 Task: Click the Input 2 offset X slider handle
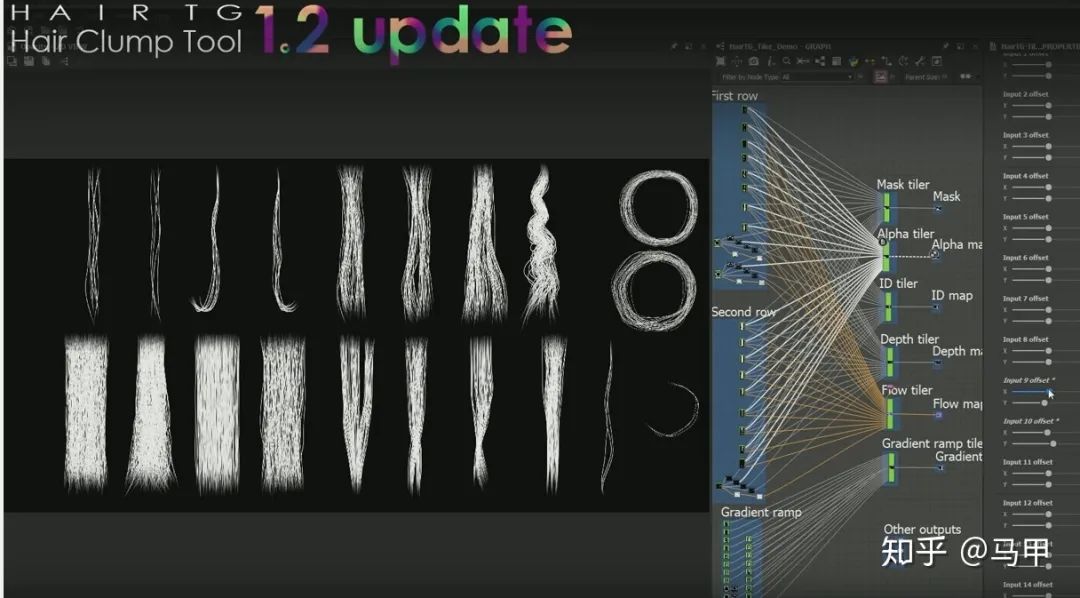coord(1048,105)
